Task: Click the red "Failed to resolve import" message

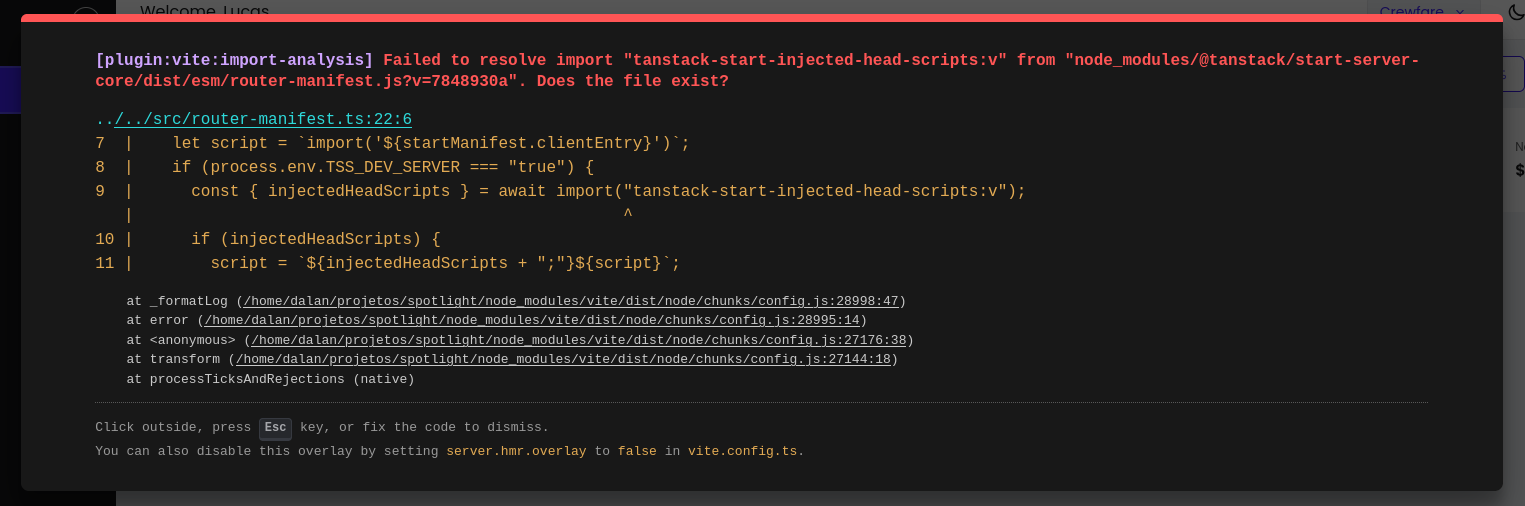Action: [757, 70]
